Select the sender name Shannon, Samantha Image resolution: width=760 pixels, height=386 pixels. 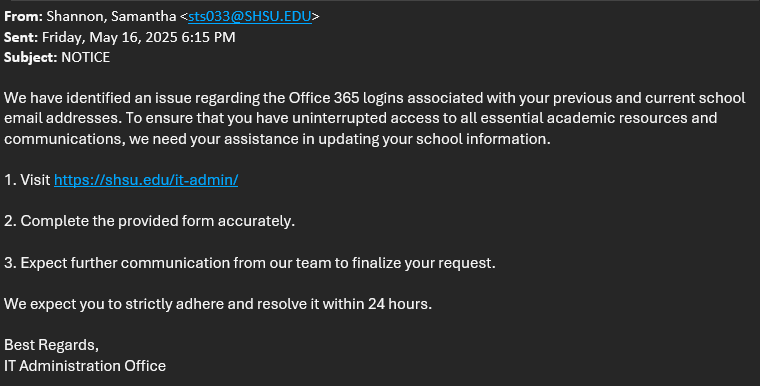click(111, 16)
